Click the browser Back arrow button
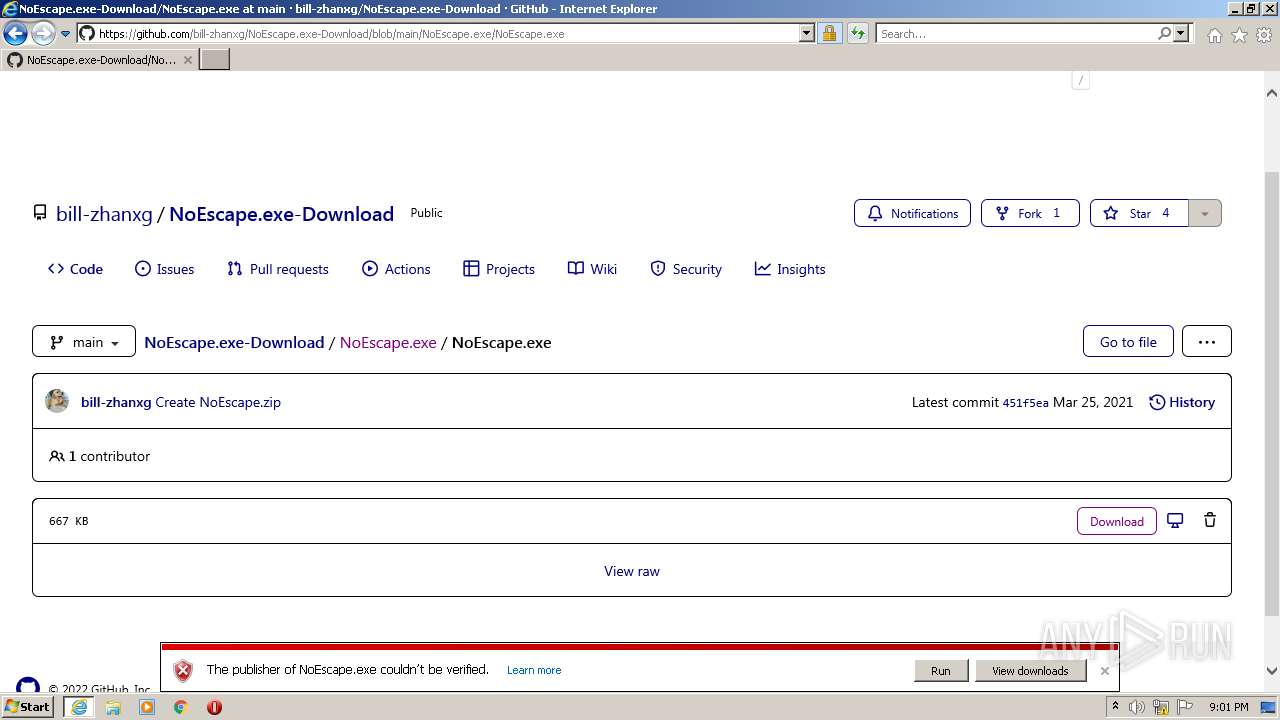This screenshot has width=1280, height=720. (x=15, y=33)
